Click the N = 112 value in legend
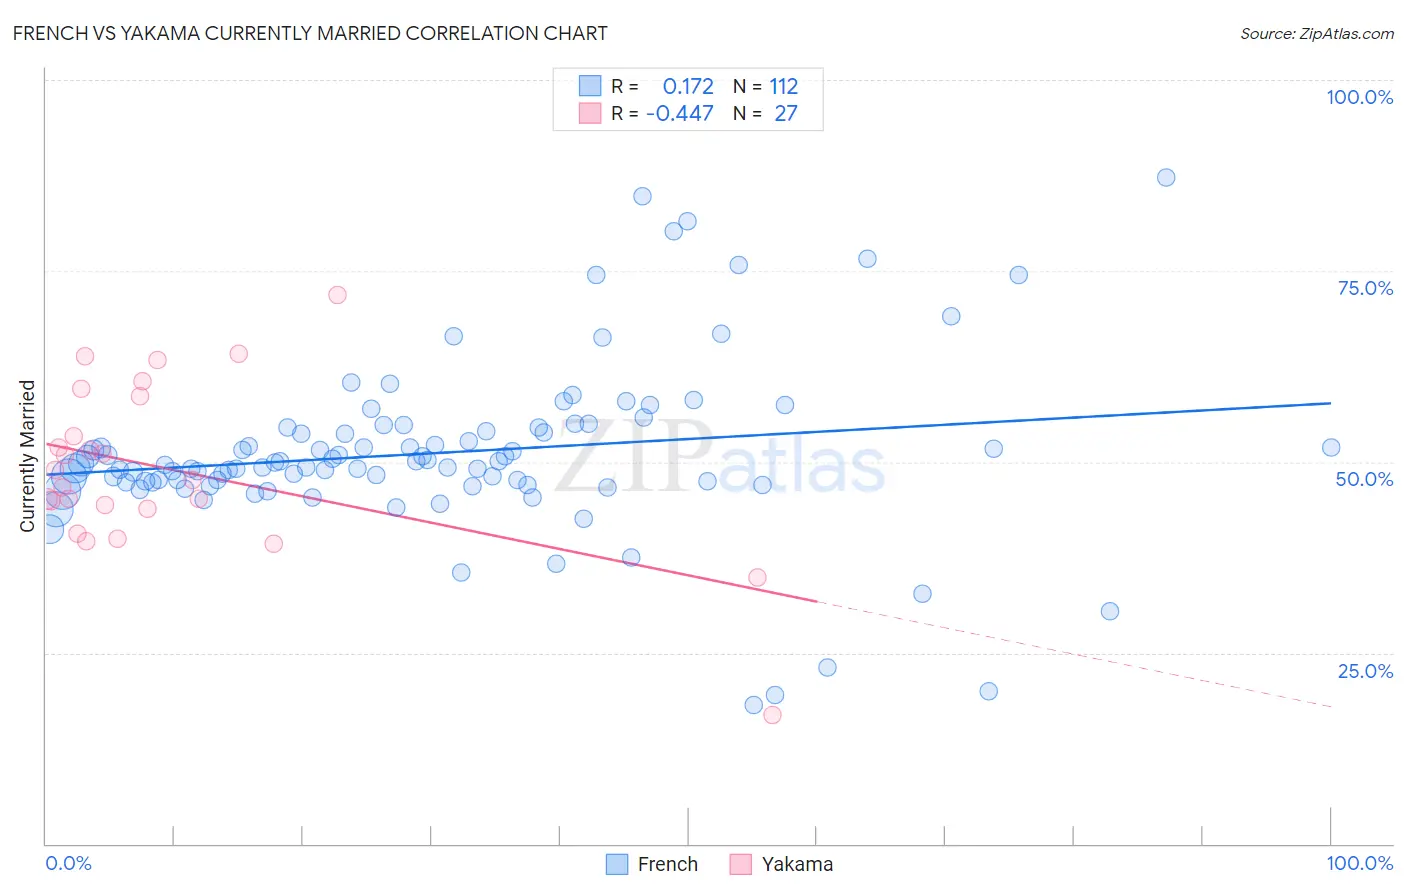1406x892 pixels. pos(766,86)
